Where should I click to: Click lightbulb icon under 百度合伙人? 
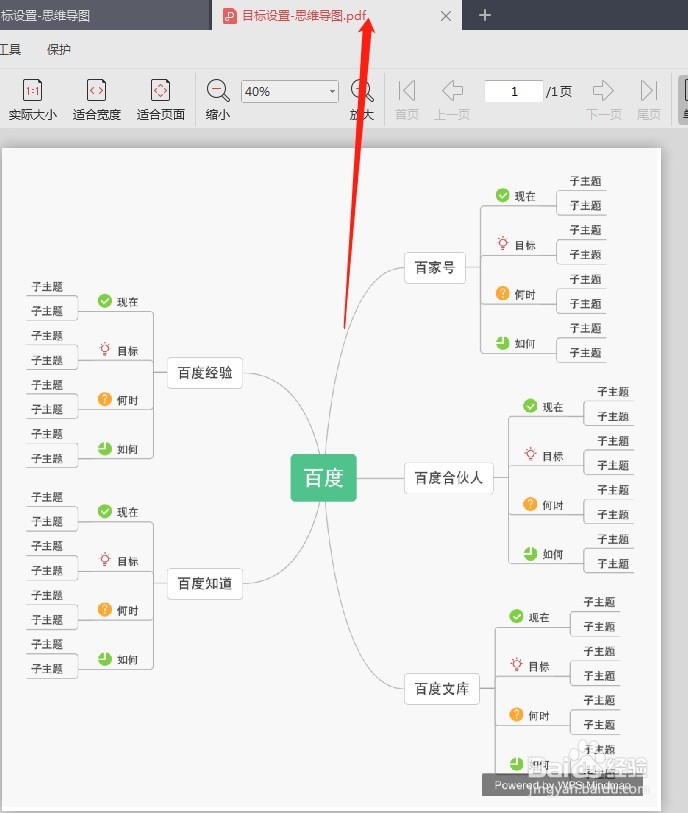pos(530,454)
